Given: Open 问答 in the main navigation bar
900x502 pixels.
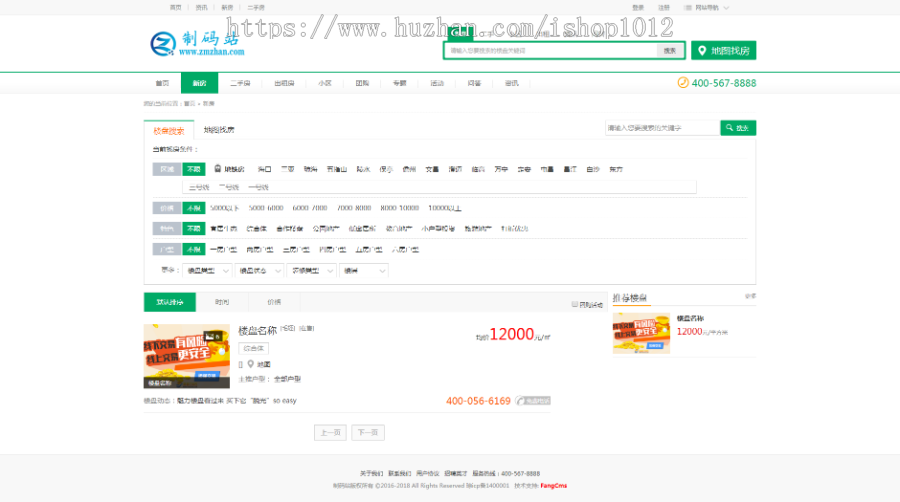Looking at the screenshot, I should tap(474, 83).
